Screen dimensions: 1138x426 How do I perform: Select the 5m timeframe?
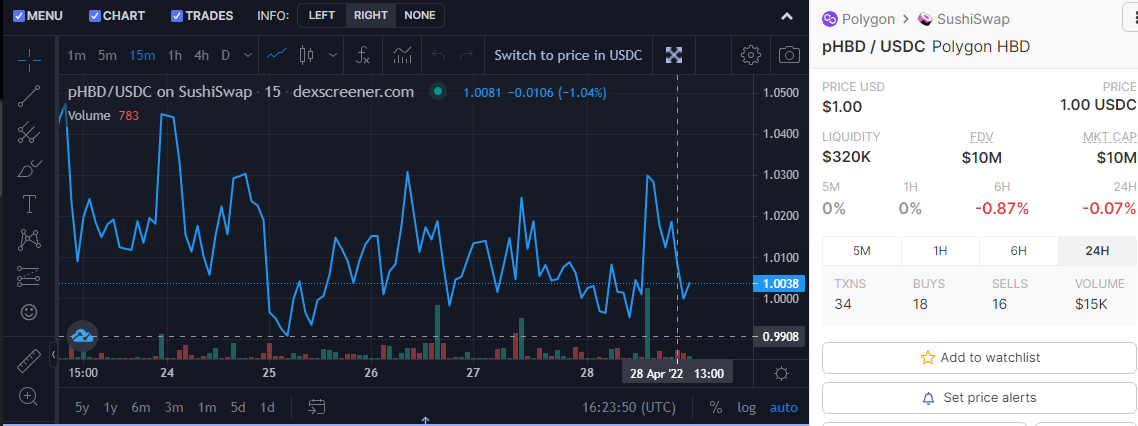click(x=107, y=55)
